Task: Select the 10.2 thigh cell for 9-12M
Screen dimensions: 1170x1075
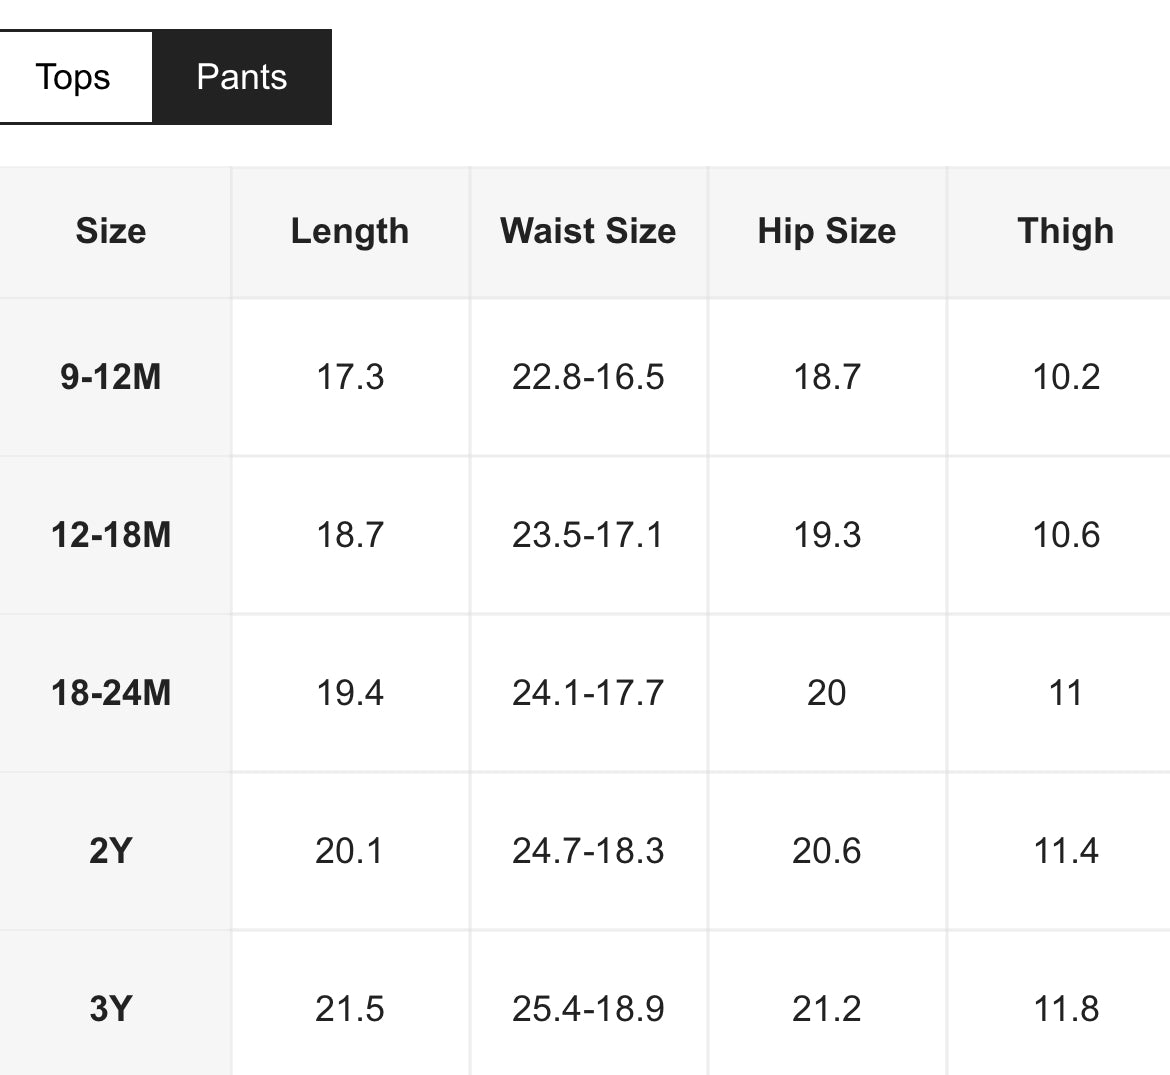Action: tap(1065, 377)
